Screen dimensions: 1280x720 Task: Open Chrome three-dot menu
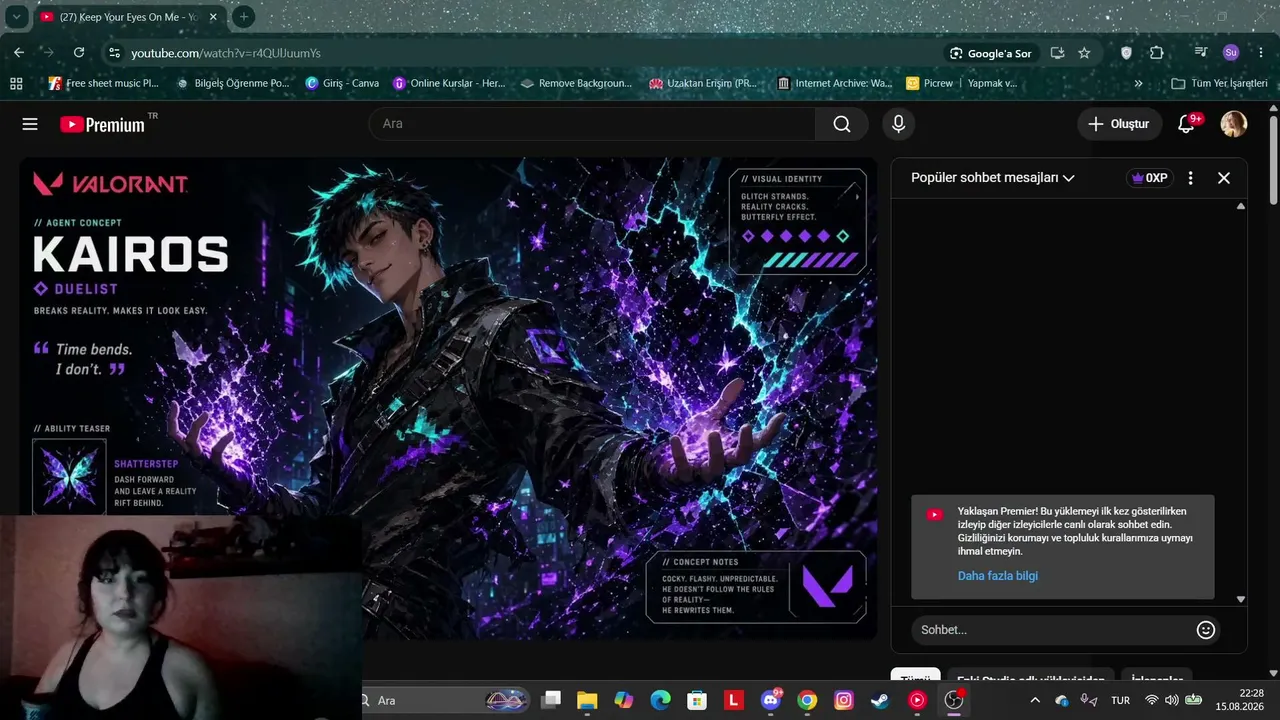[x=1260, y=53]
